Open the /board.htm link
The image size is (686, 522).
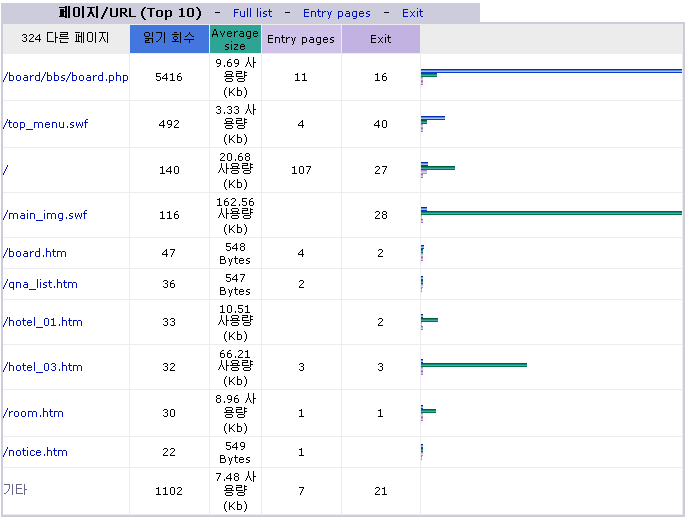tap(35, 253)
